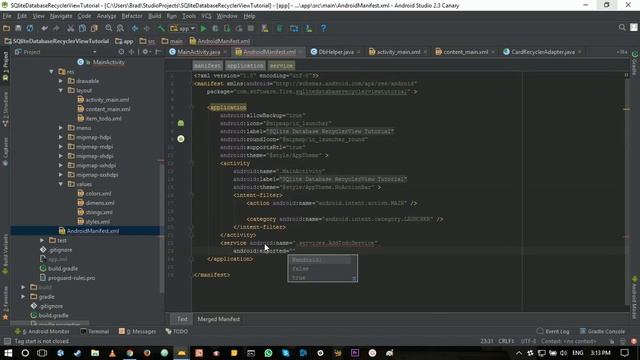Click the main breadcrumb in navigation bar
Viewport: 640px width, 360px height.
coord(172,41)
